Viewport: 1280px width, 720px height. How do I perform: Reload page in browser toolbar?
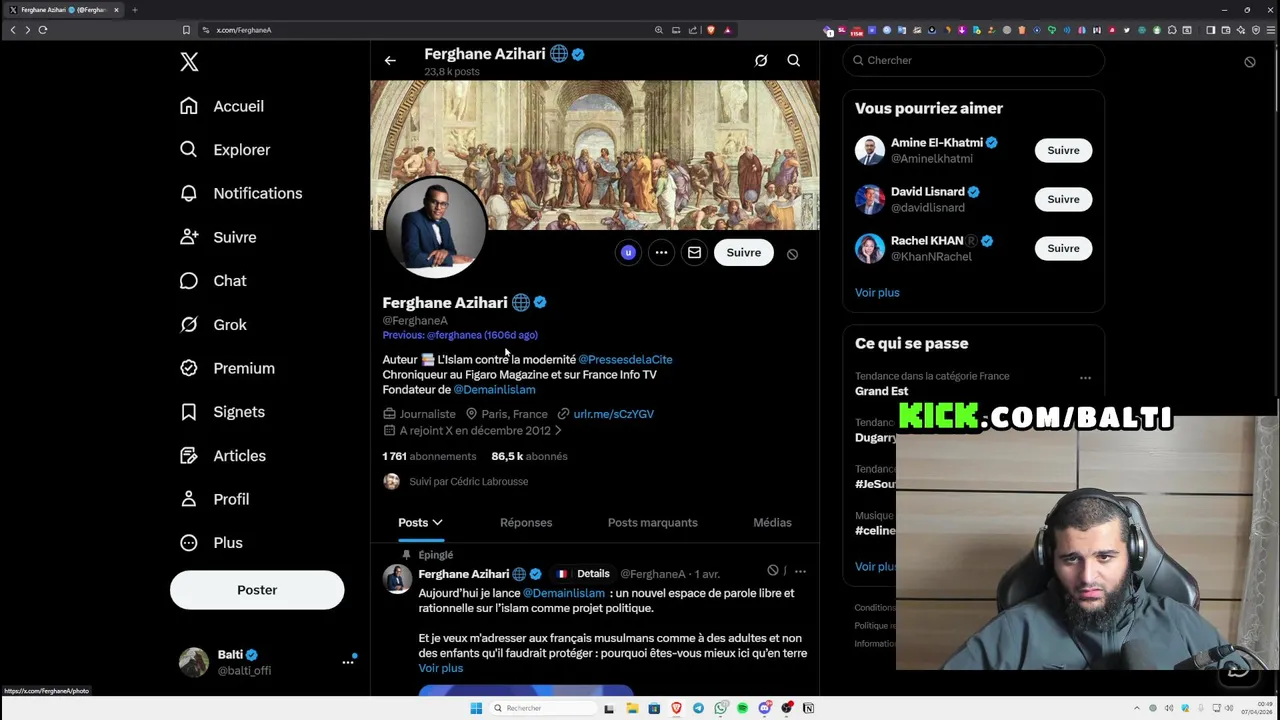[x=43, y=30]
